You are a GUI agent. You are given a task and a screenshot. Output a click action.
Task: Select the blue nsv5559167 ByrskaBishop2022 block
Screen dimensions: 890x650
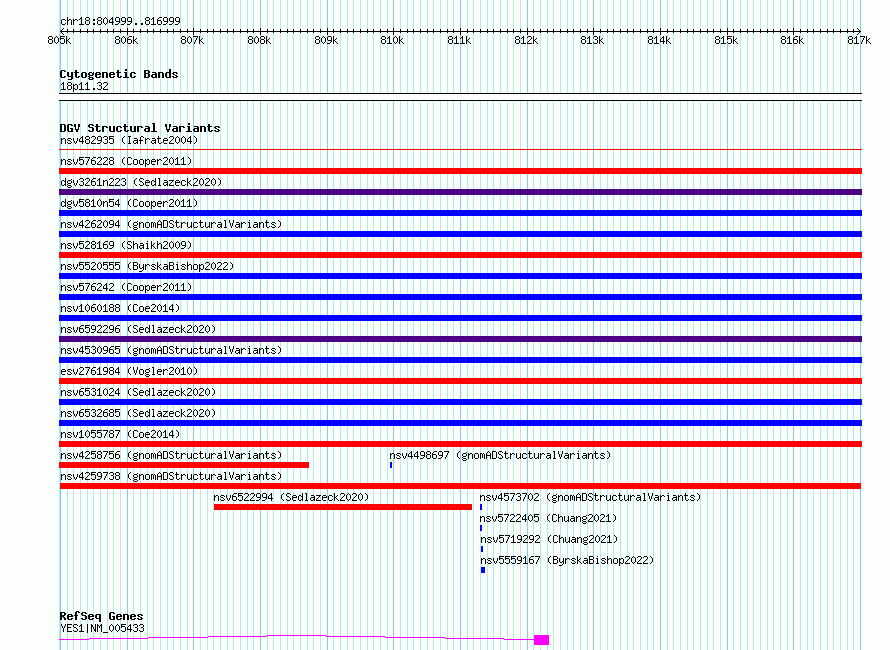[483, 570]
